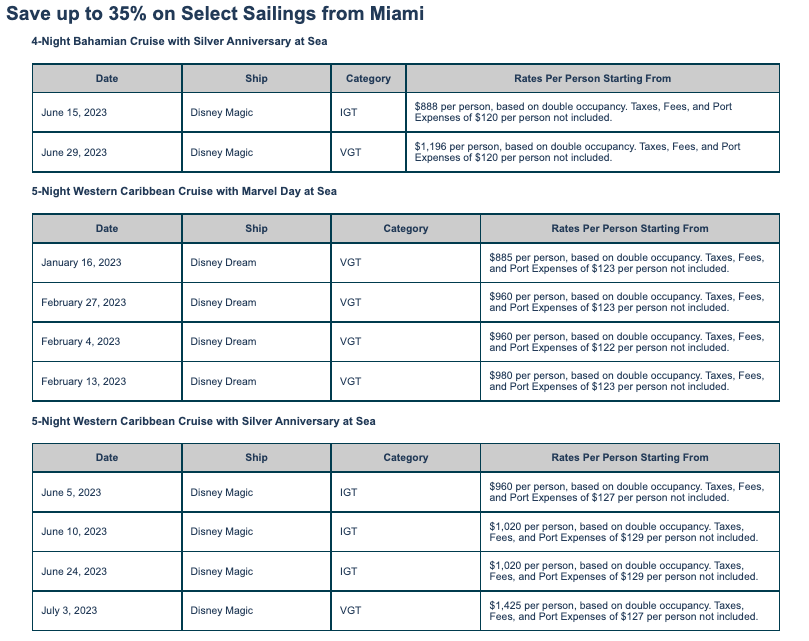The image size is (809, 641).
Task: Select the July 3, 2023 date cell
Action: coord(69,611)
